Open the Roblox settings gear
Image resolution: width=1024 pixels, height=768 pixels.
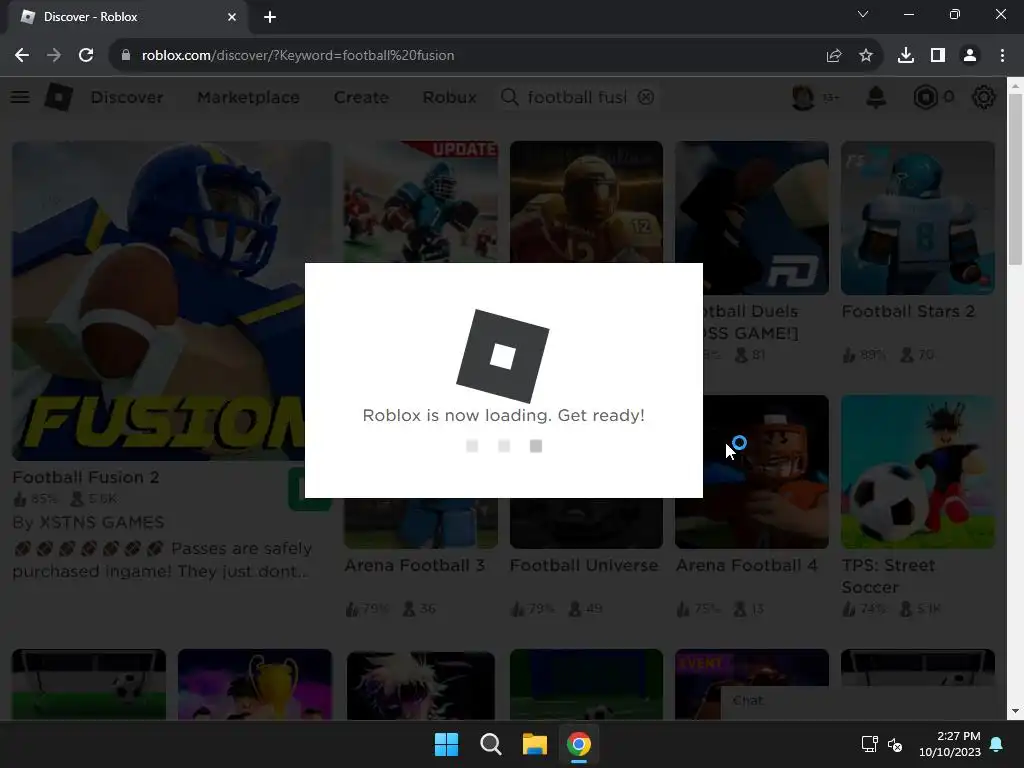(984, 97)
